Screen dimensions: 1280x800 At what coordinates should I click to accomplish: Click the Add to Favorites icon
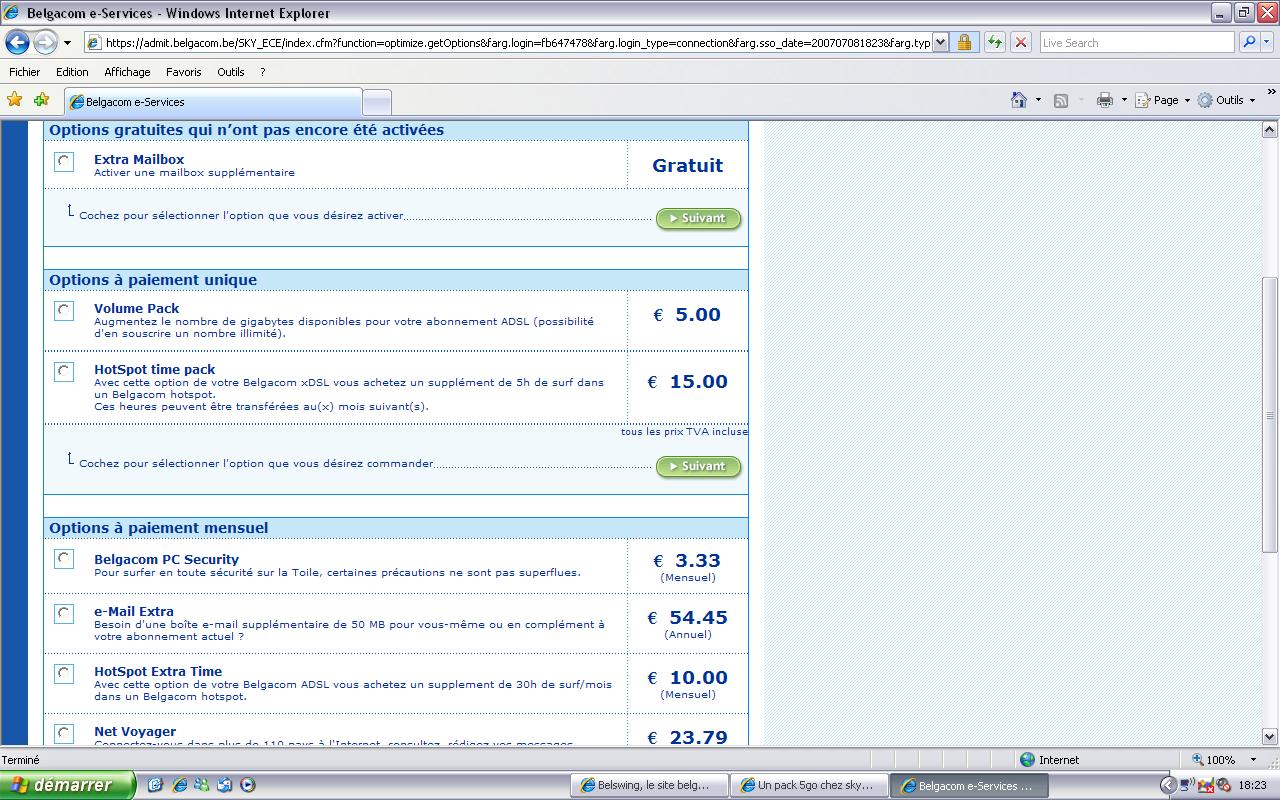pyautogui.click(x=41, y=100)
